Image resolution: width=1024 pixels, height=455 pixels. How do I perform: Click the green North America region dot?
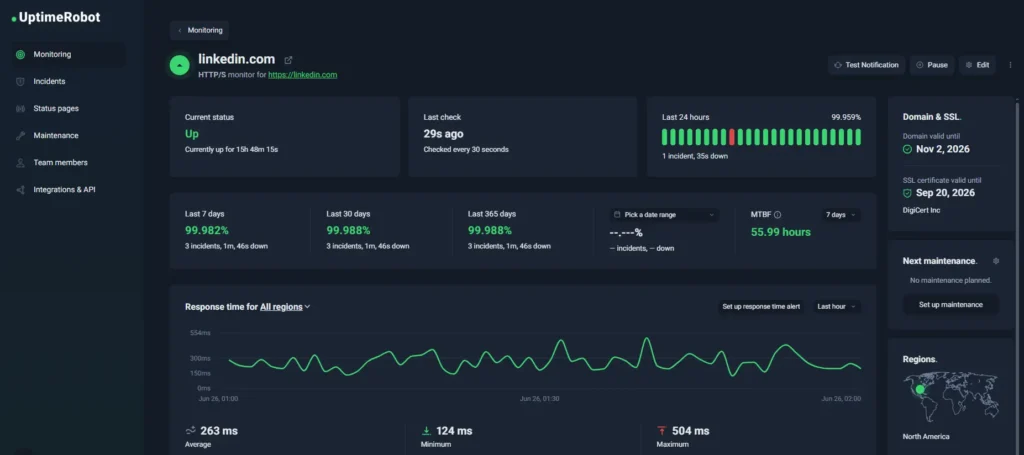click(921, 390)
